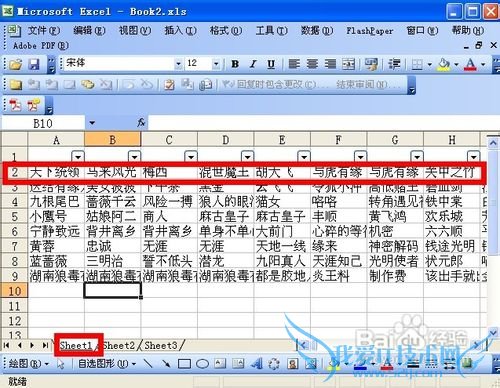This screenshot has height=388, width=500.
Task: Click the Borders icon
Action: click(x=417, y=64)
